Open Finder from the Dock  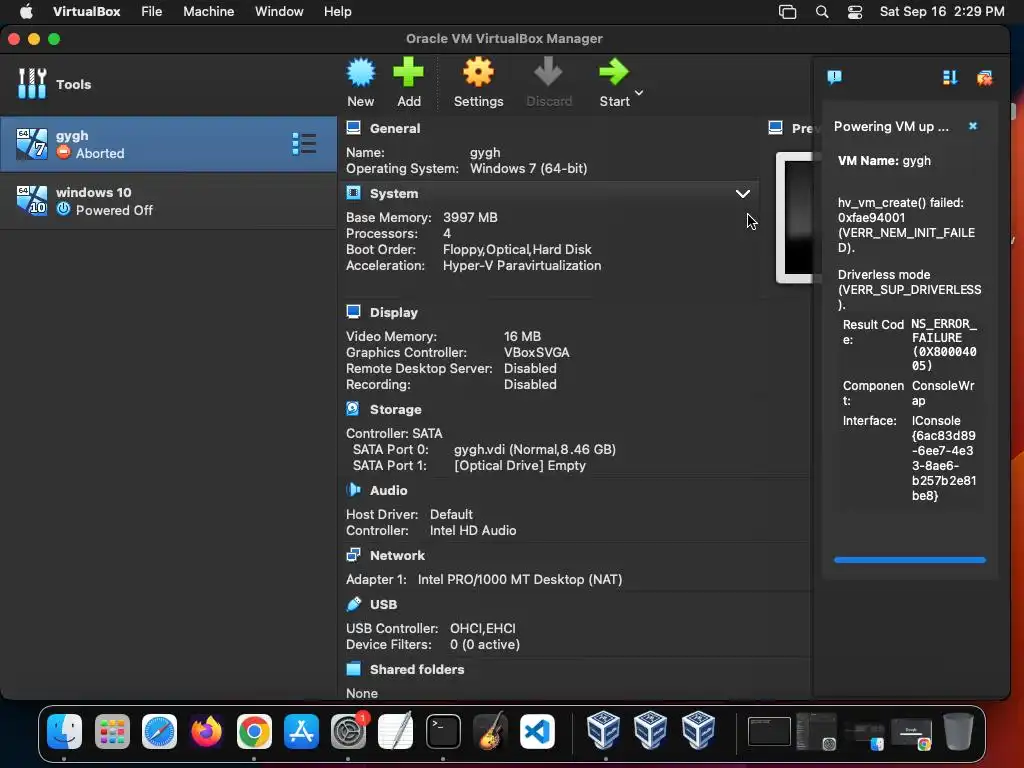64,731
